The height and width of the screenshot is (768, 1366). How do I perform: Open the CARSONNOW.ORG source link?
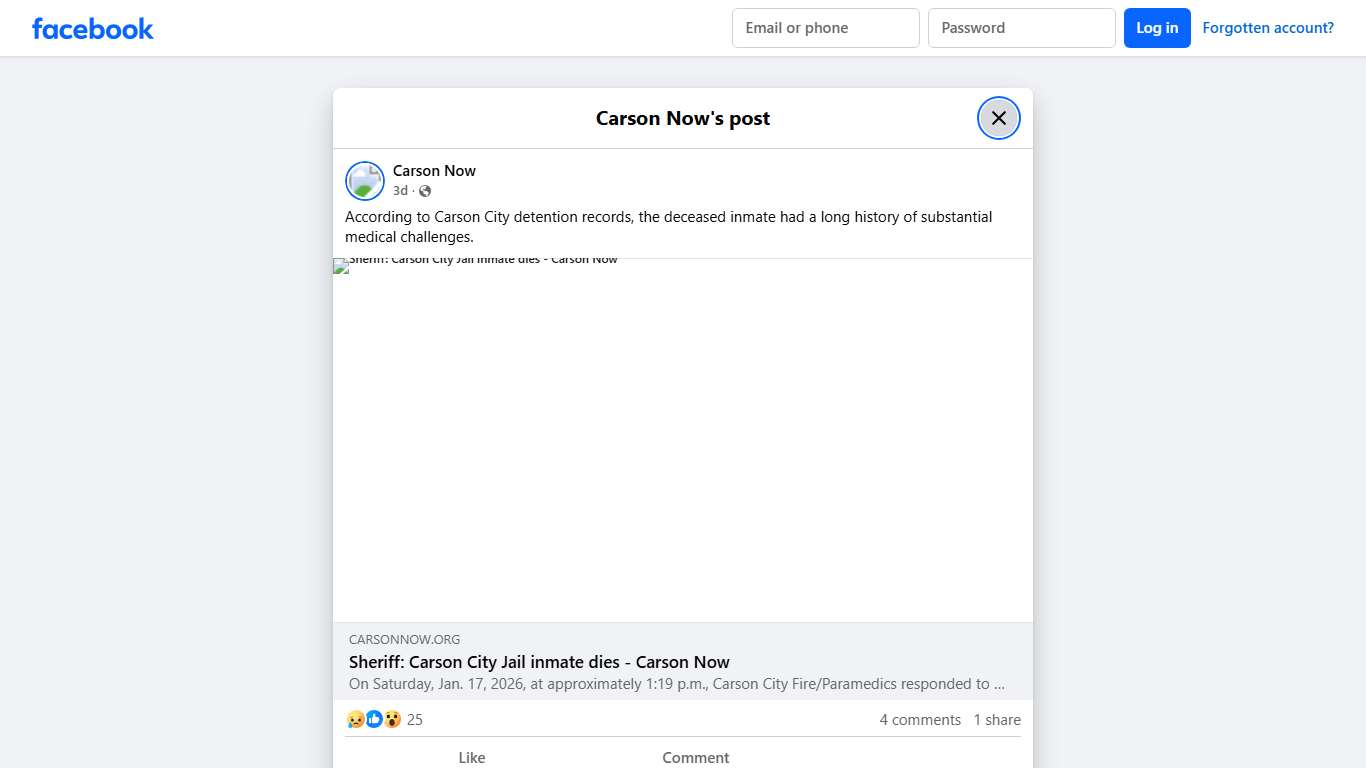404,639
